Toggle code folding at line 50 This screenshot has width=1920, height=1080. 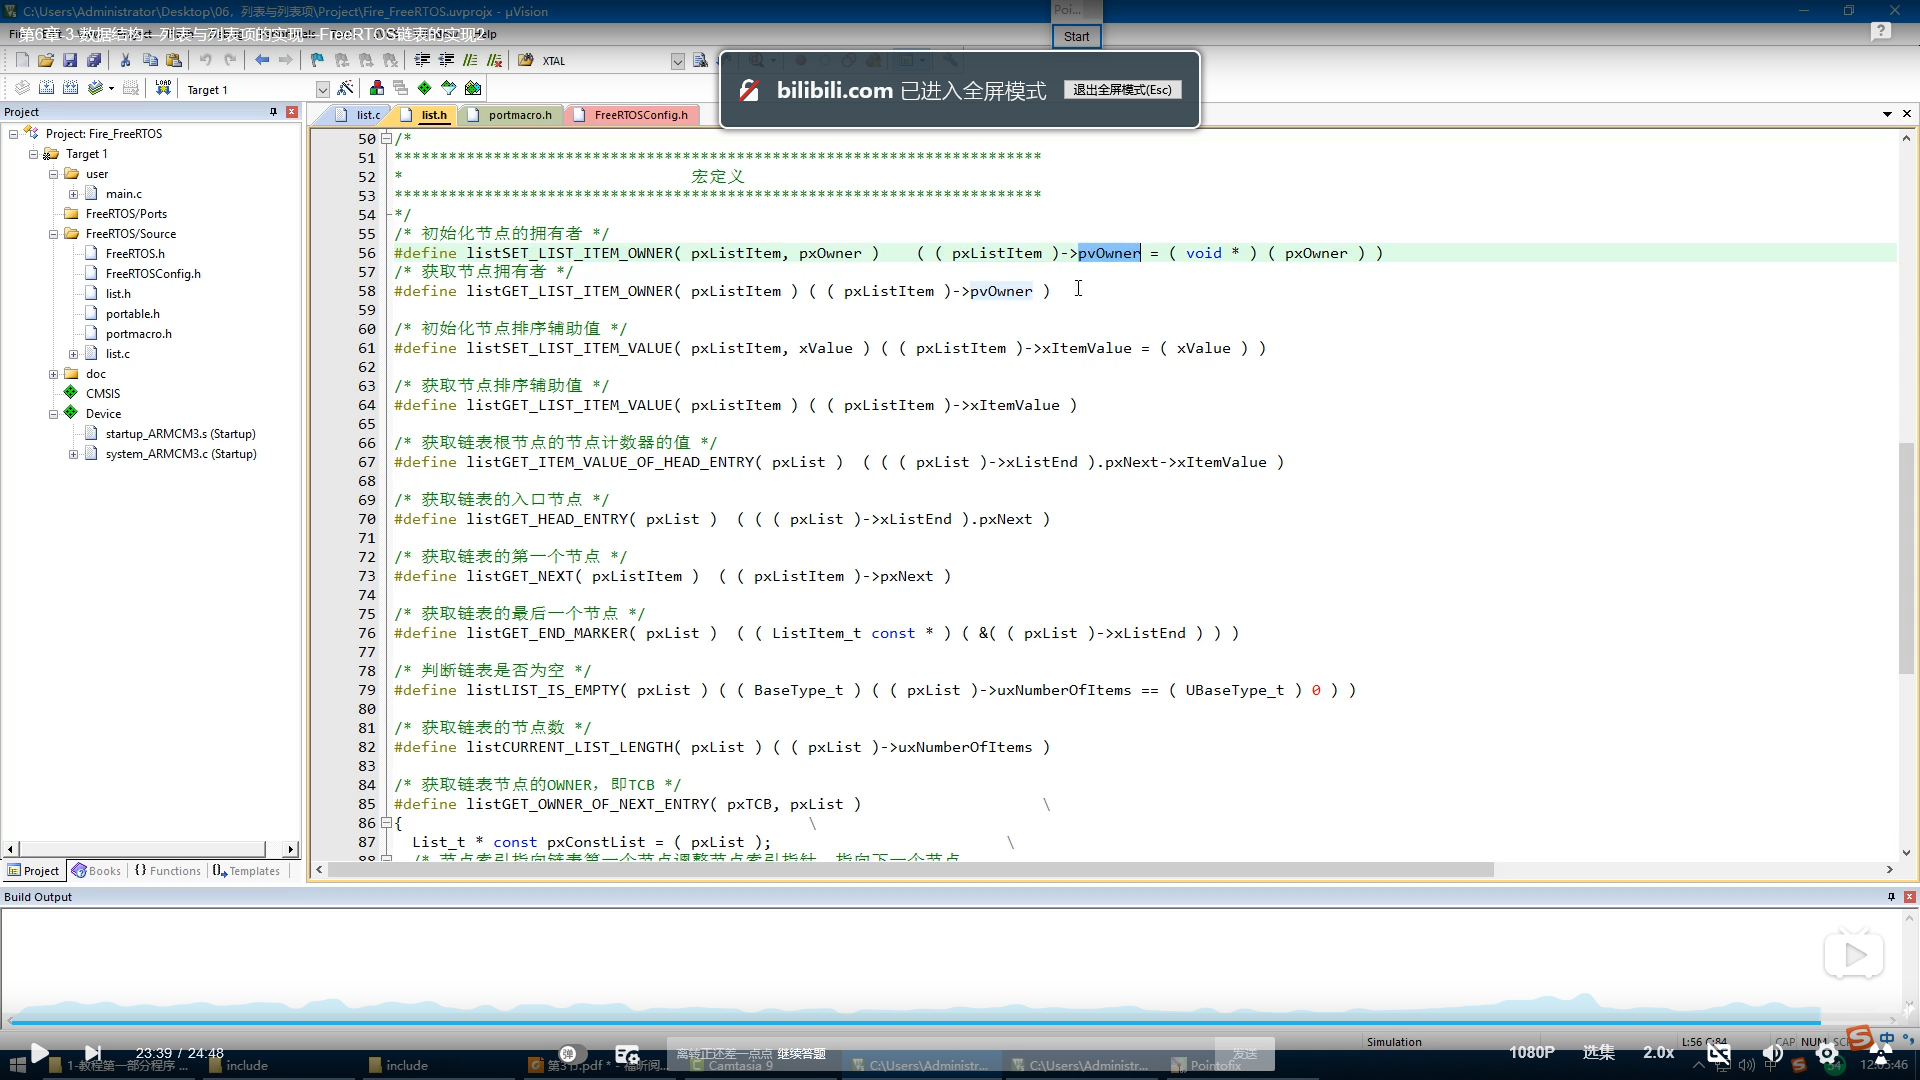pyautogui.click(x=386, y=139)
